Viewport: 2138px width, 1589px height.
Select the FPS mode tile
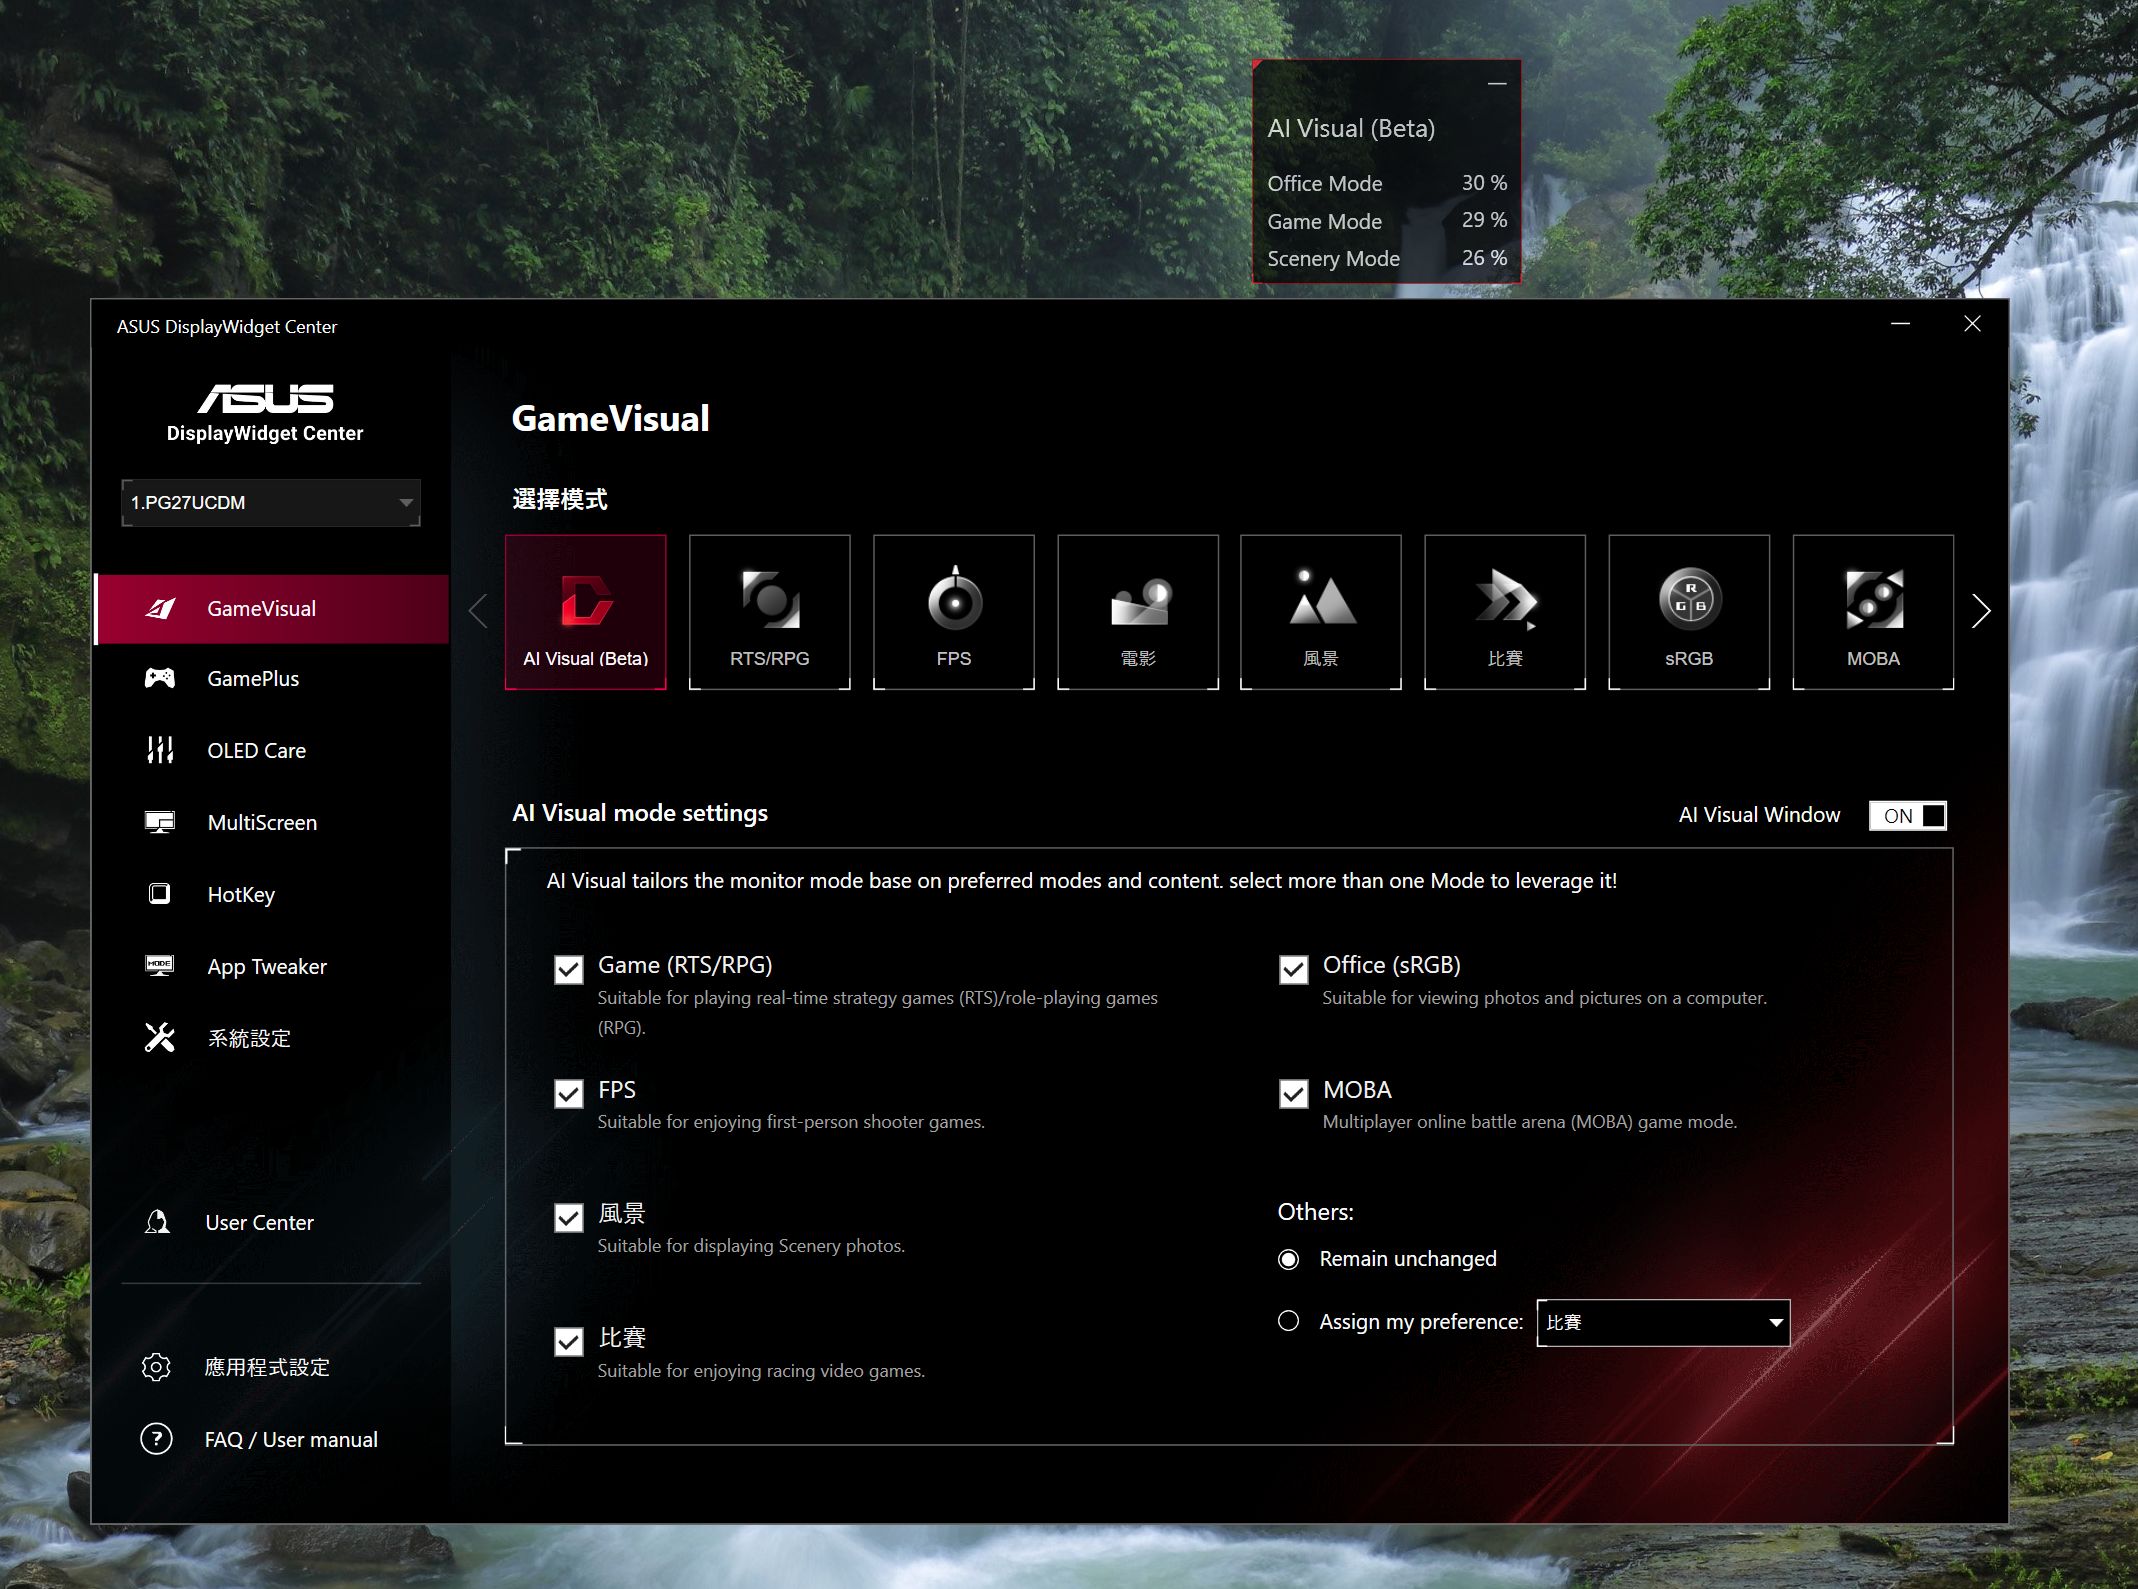coord(953,611)
